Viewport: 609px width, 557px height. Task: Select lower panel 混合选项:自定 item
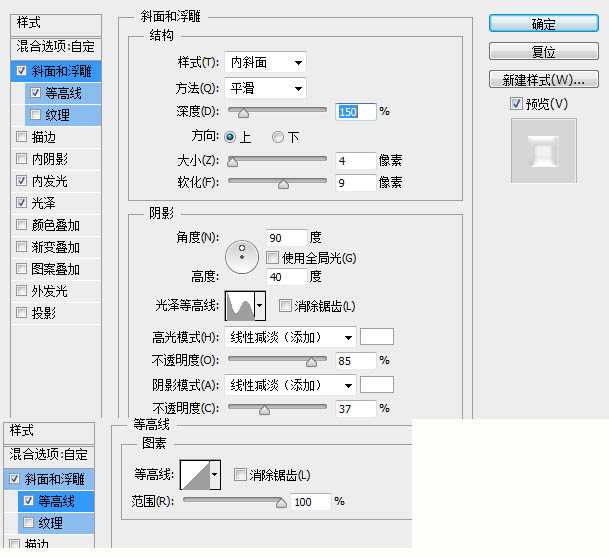[x=49, y=454]
